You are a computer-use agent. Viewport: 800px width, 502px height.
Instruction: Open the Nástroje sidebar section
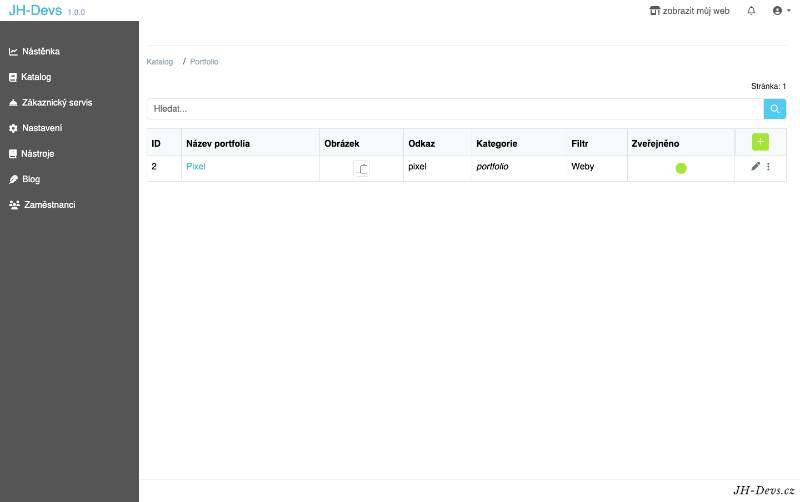click(x=40, y=154)
